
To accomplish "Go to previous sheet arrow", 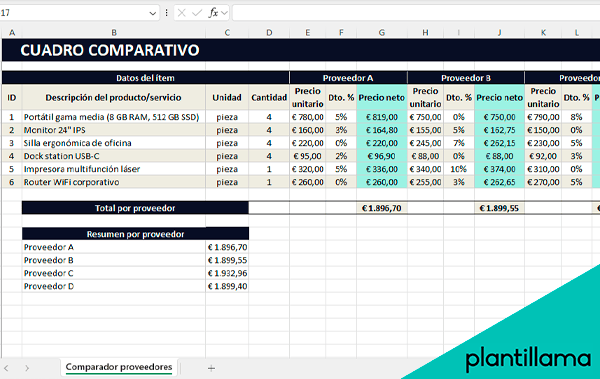I will tap(6, 368).
